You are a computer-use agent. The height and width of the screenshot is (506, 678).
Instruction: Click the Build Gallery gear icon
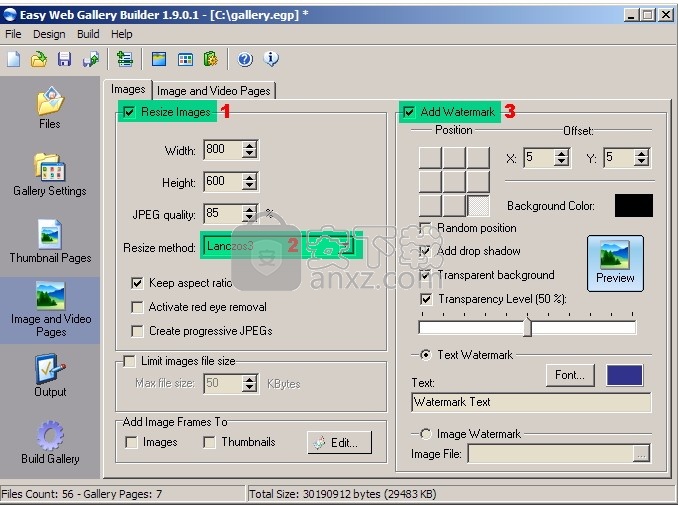[50, 435]
